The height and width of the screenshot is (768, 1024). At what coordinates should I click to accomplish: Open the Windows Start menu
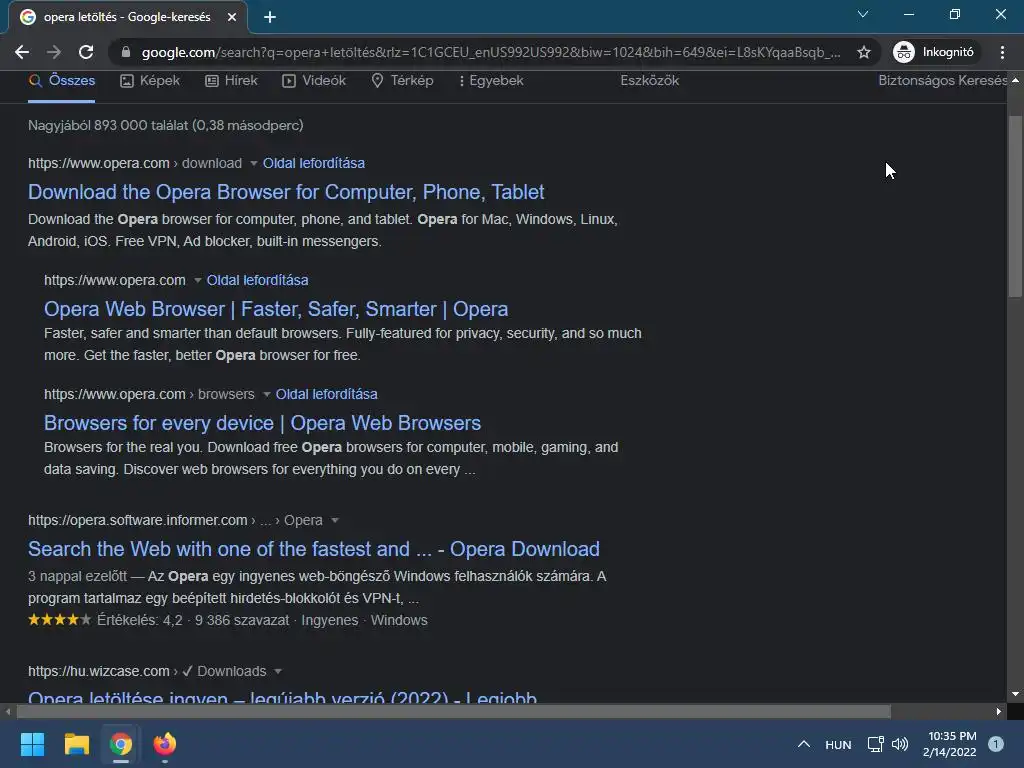coord(32,744)
